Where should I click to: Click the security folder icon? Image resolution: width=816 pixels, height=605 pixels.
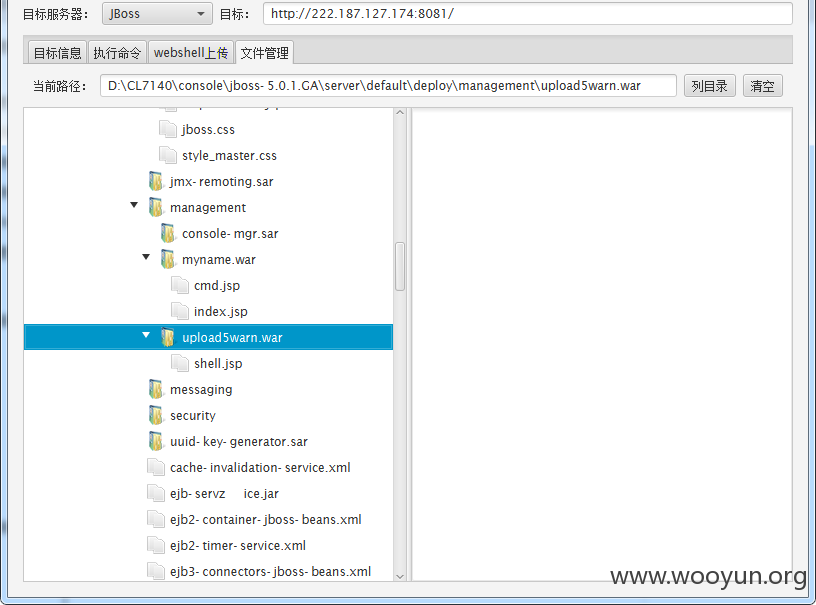[x=156, y=415]
